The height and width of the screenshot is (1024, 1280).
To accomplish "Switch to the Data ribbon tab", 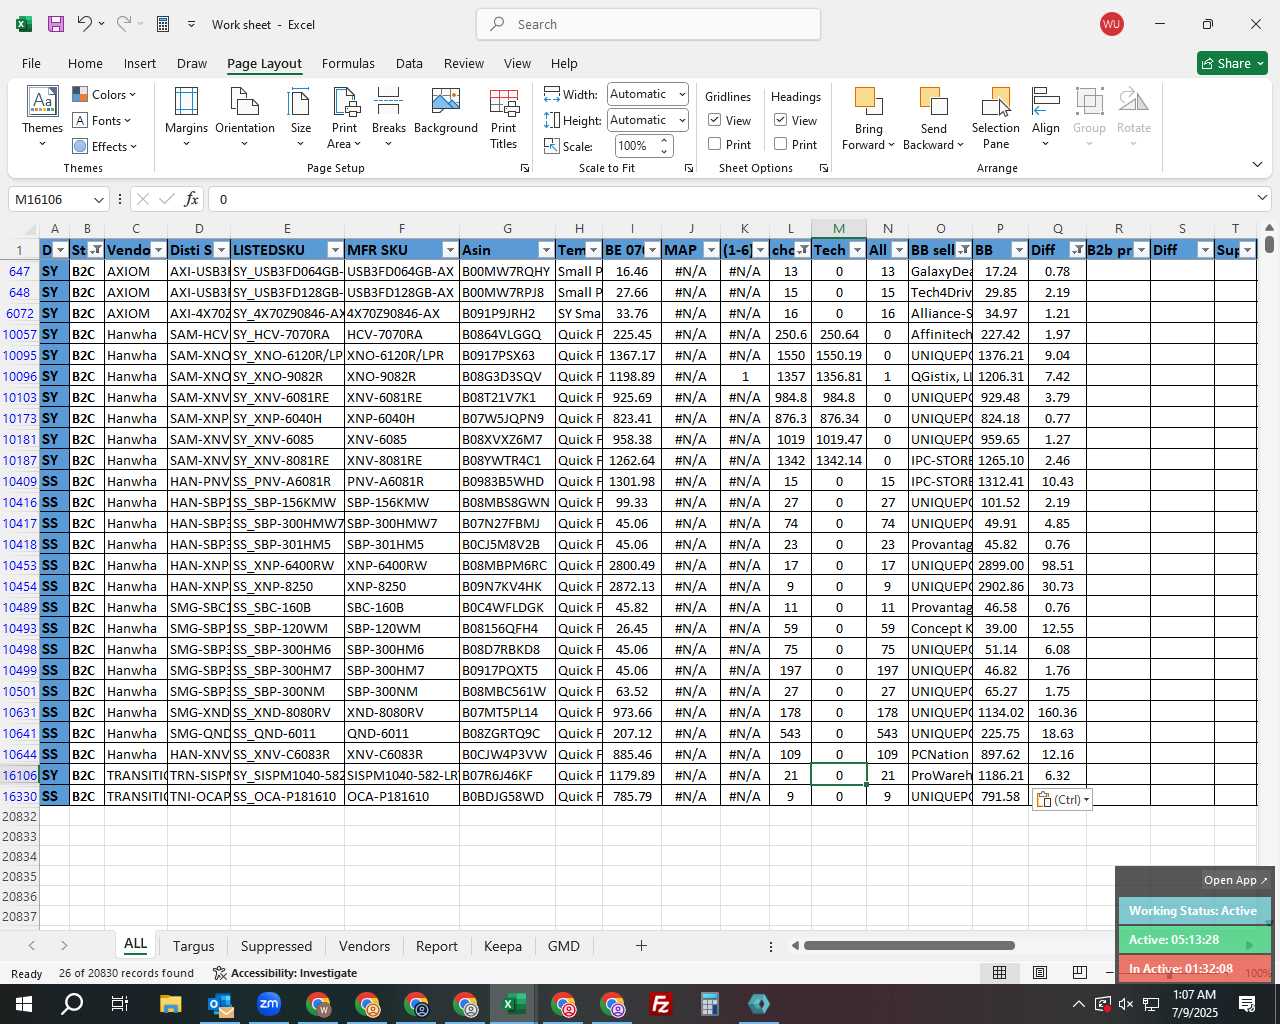I will (409, 63).
